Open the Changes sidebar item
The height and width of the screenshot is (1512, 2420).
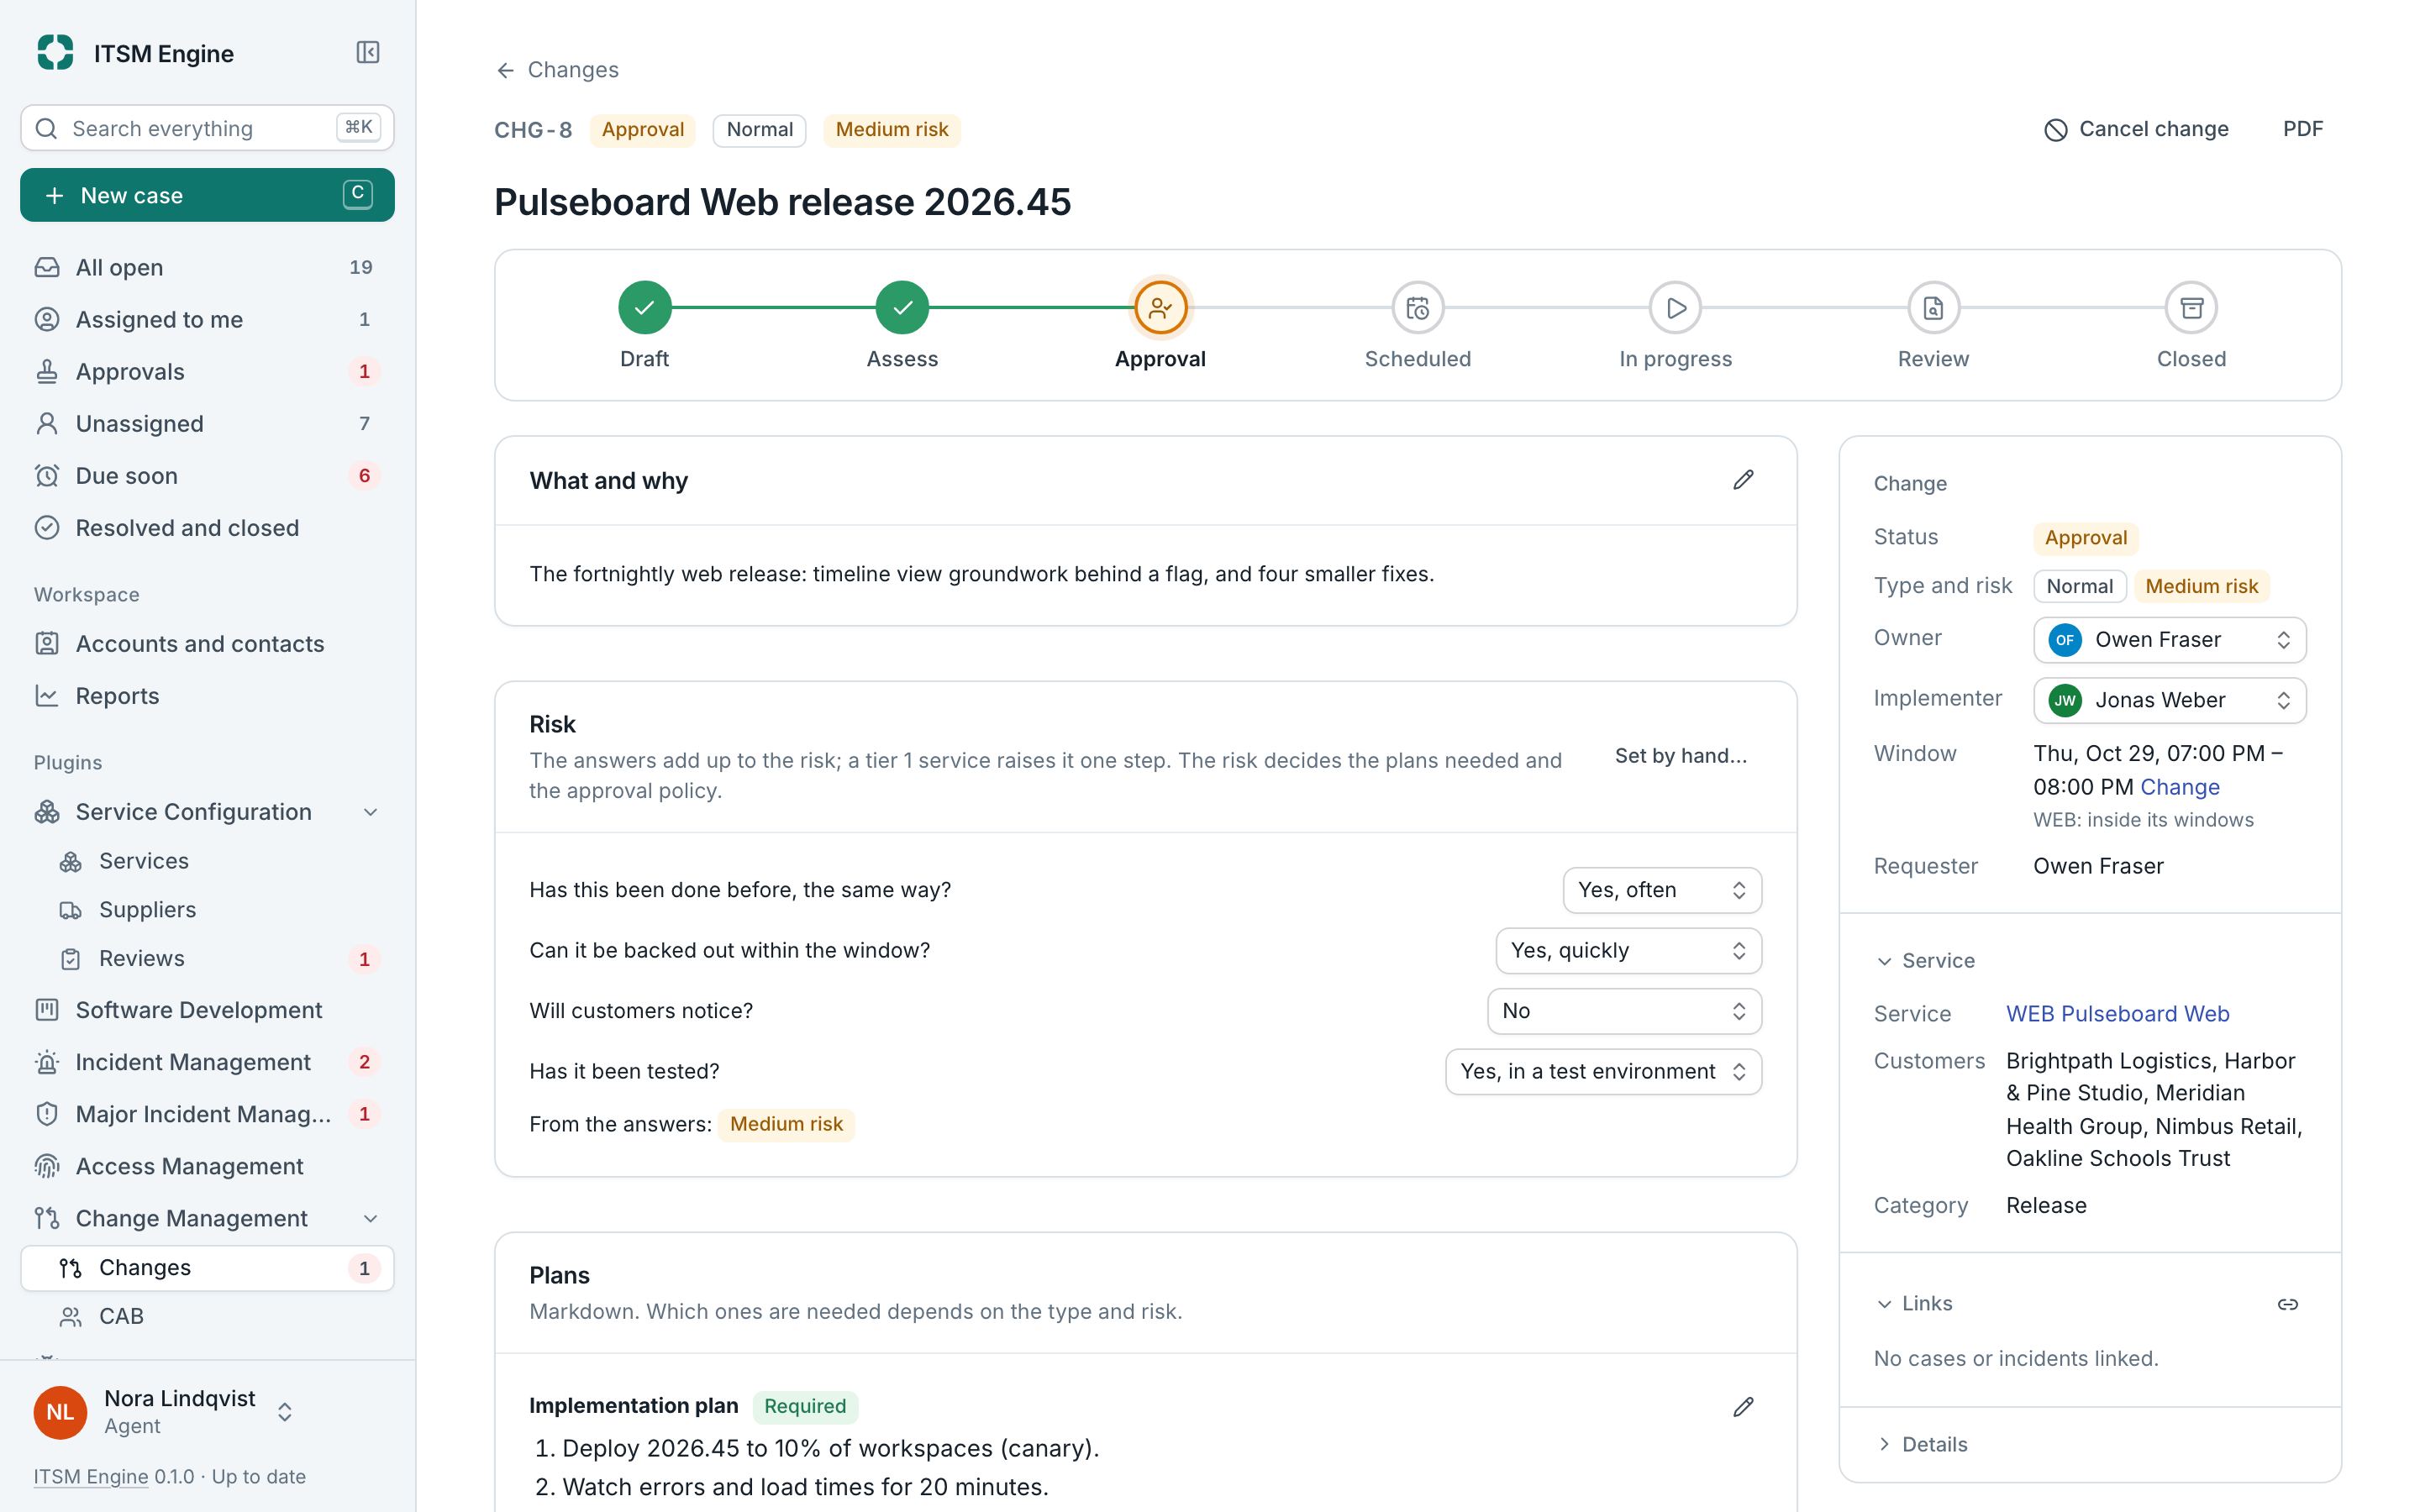(x=207, y=1267)
